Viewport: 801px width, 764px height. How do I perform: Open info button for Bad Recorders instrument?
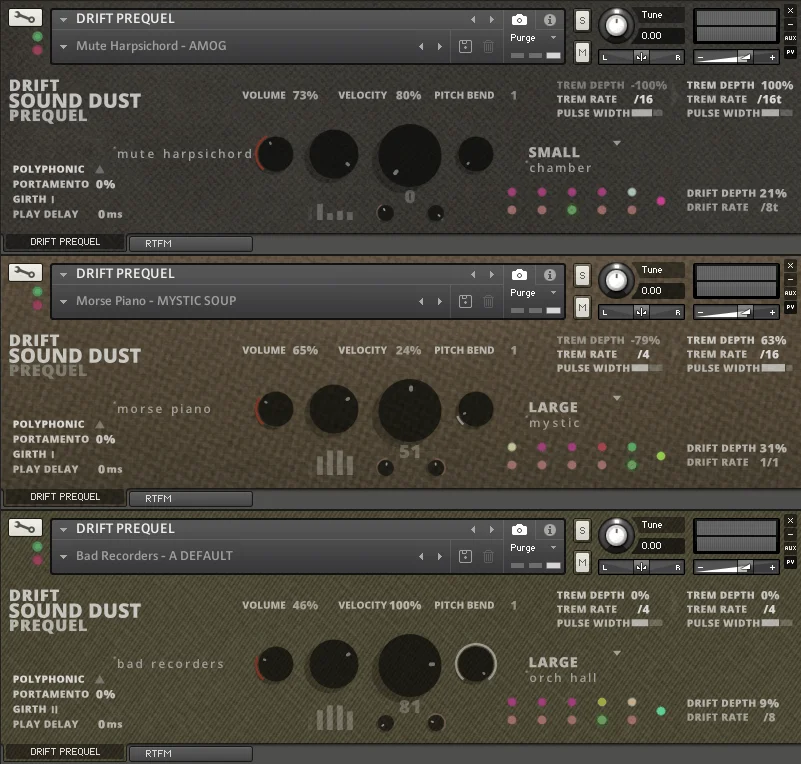(550, 530)
